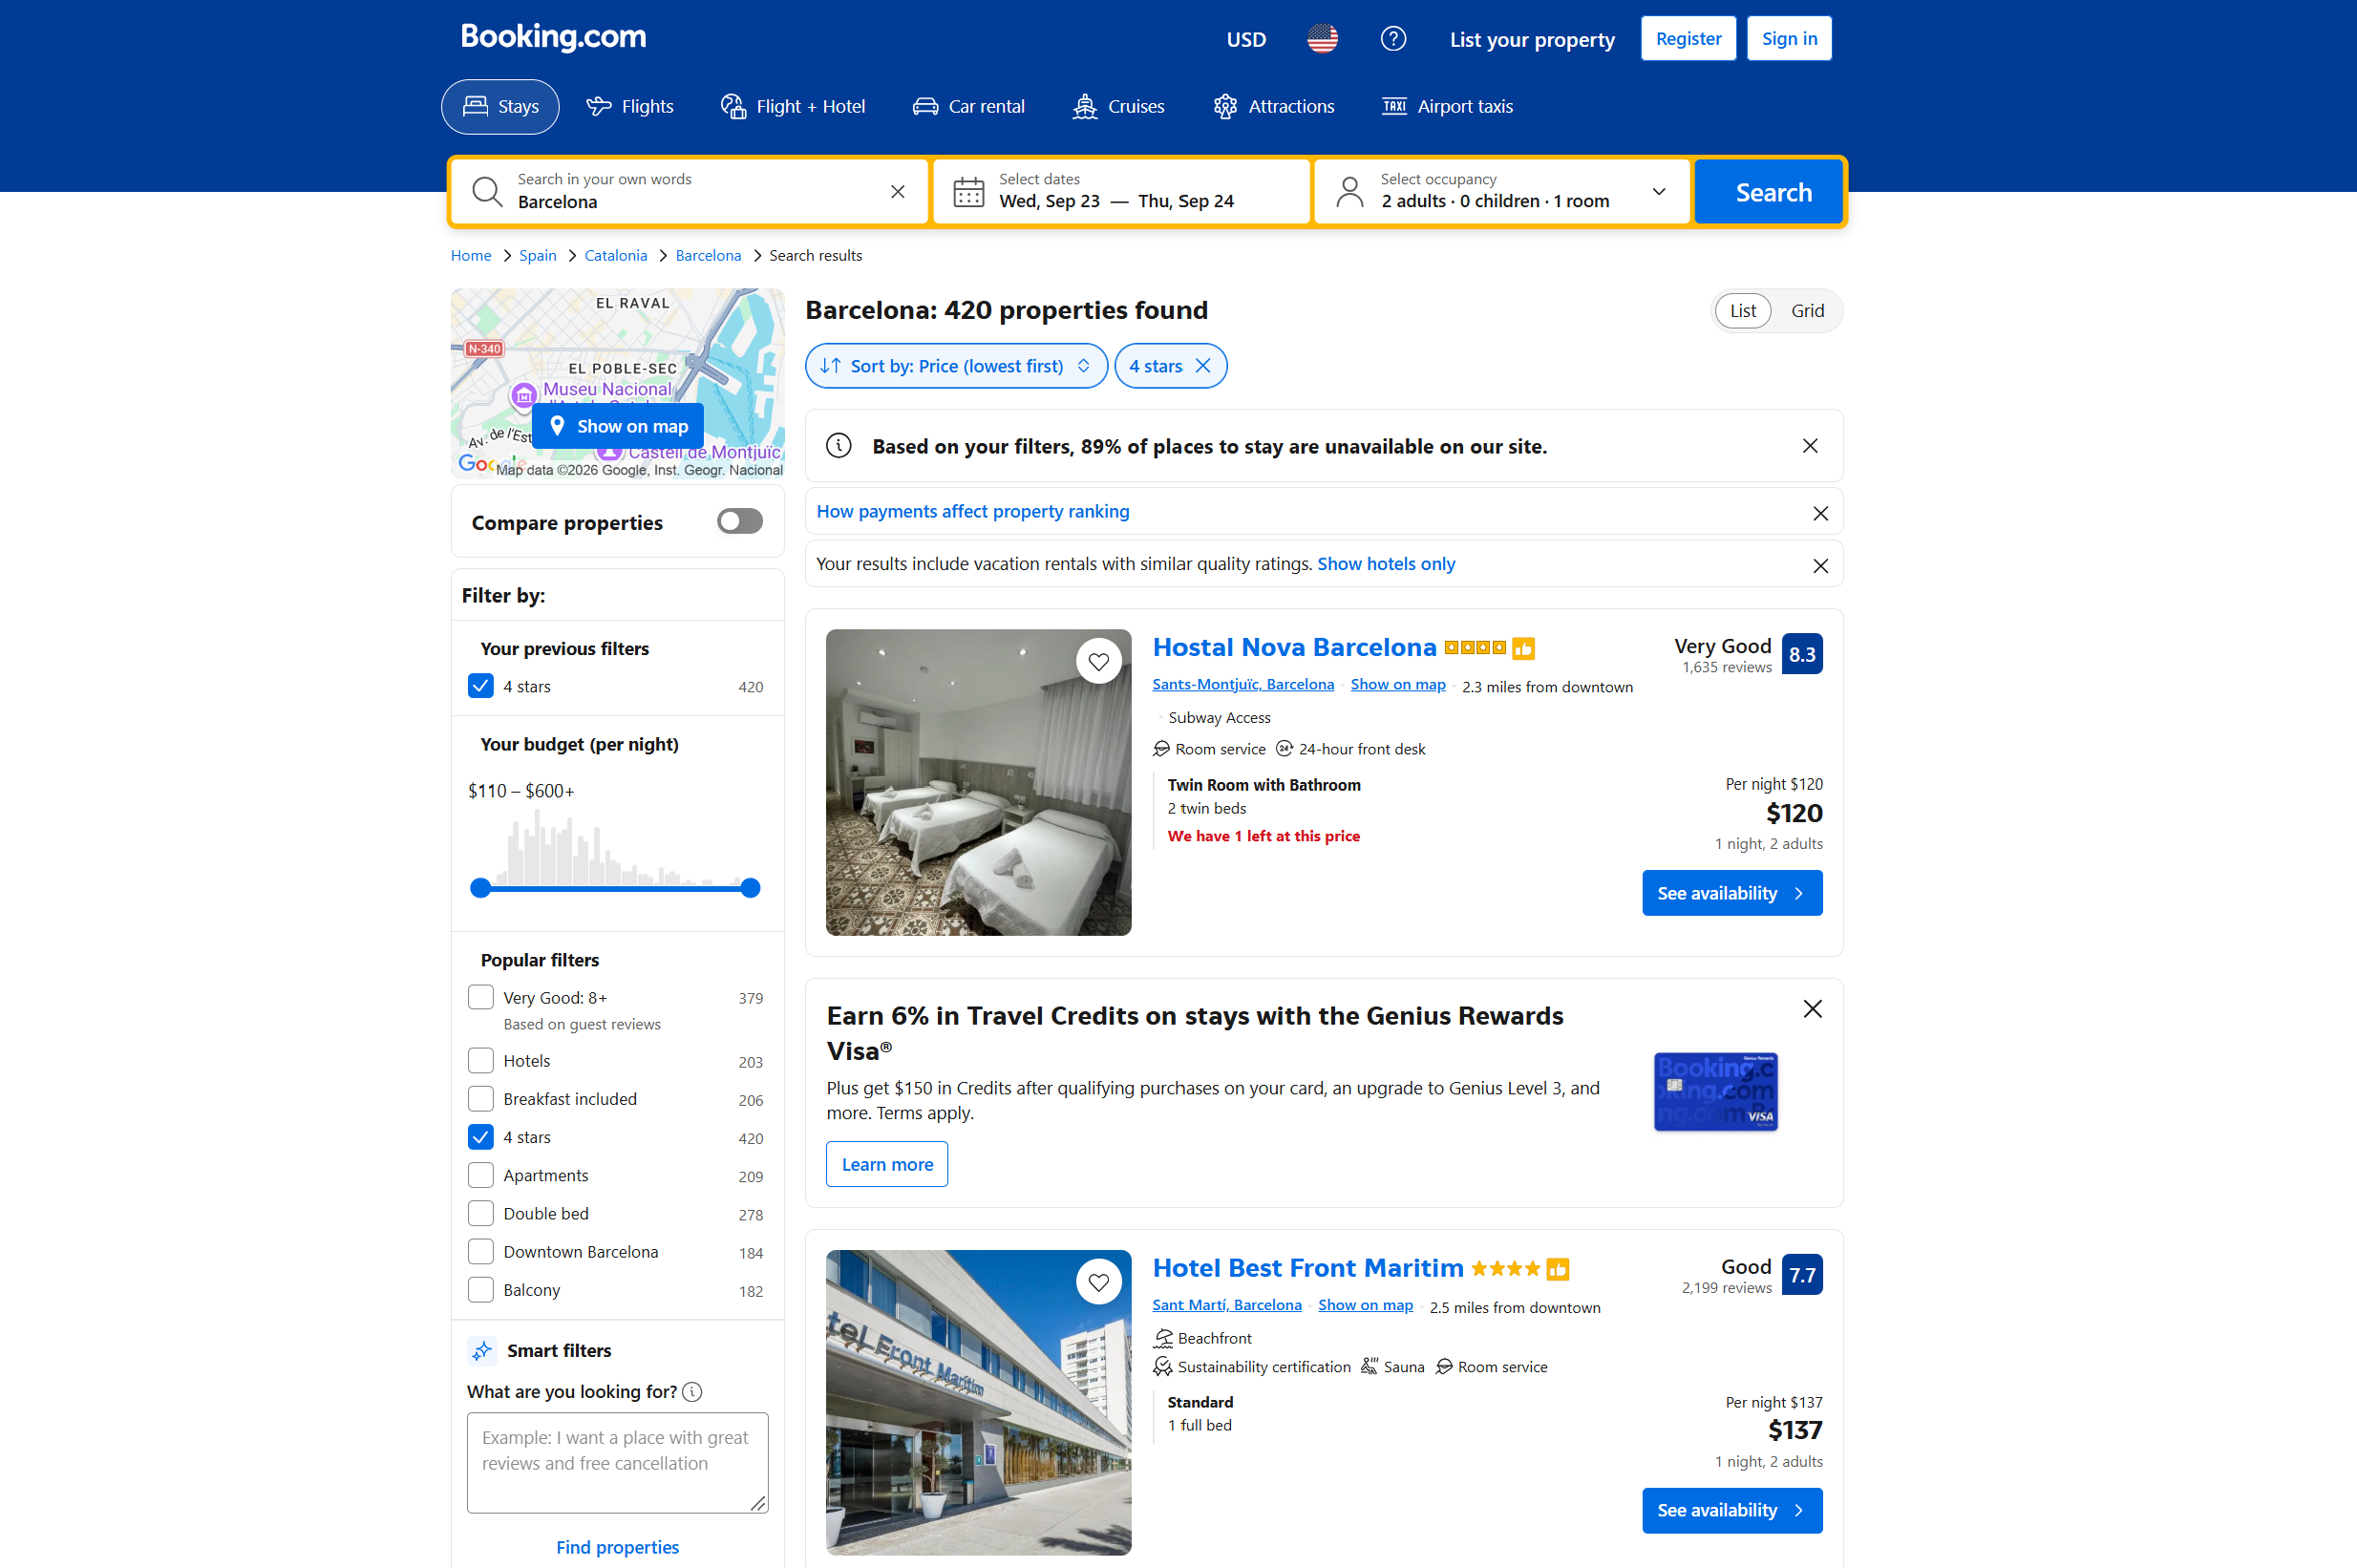Open the Sort by: Price (lowest first) dropdown
This screenshot has width=2357, height=1568.
(956, 366)
